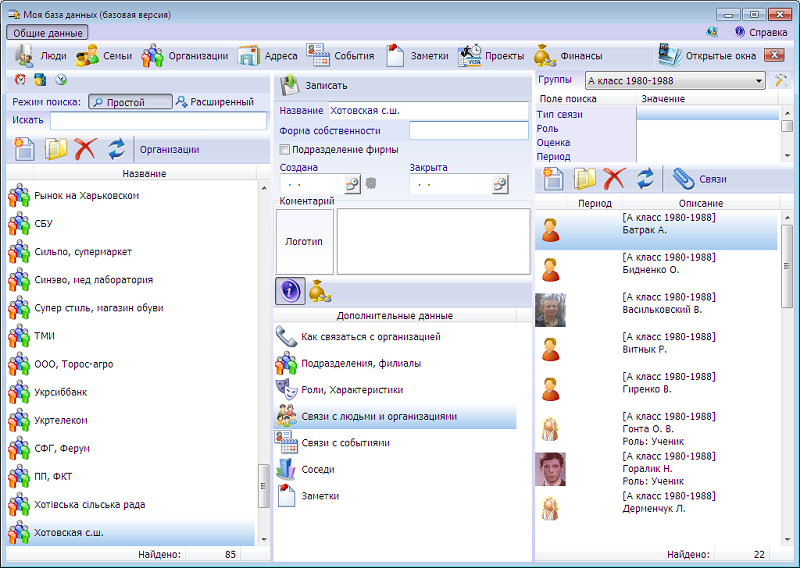Enable the Подразделение фирмы checkbox

point(285,149)
